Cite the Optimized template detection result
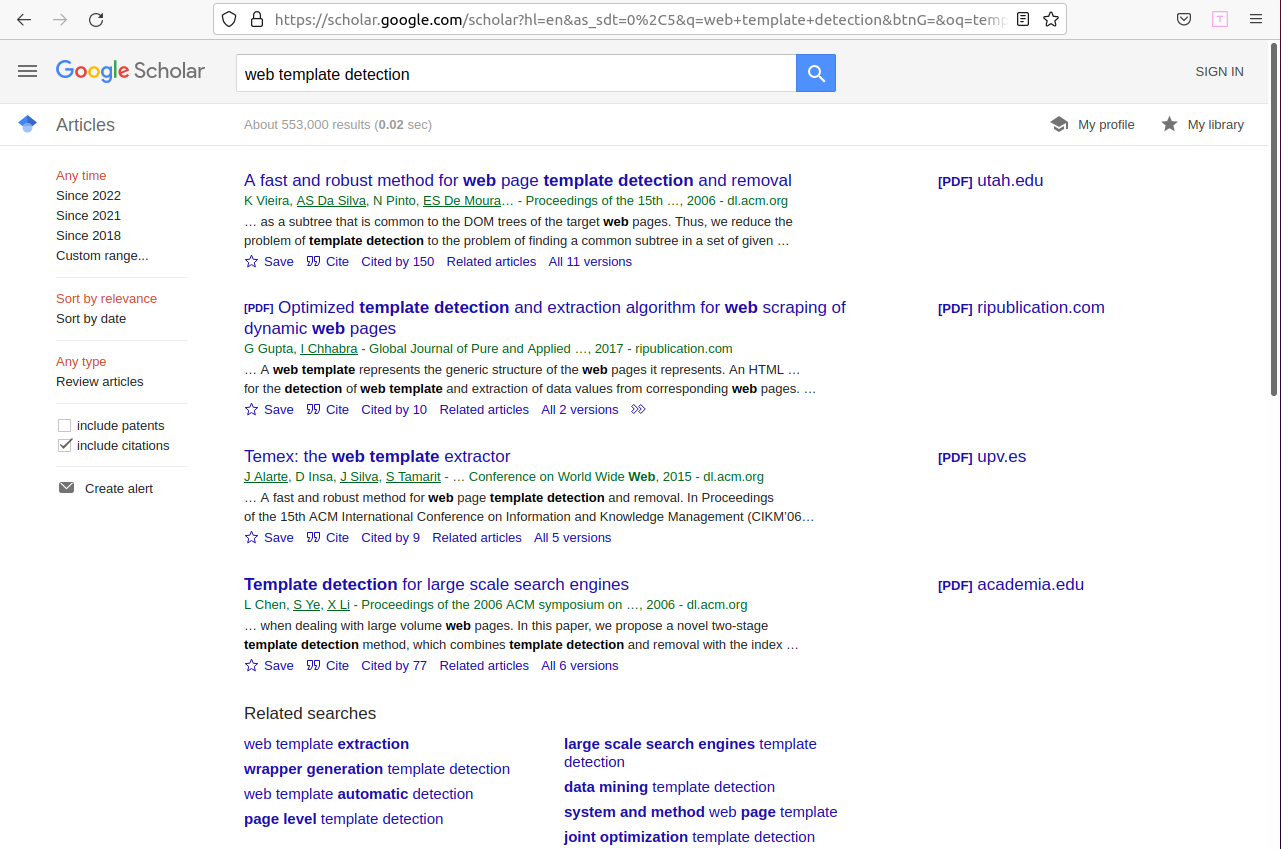The image size is (1281, 849). (x=328, y=410)
